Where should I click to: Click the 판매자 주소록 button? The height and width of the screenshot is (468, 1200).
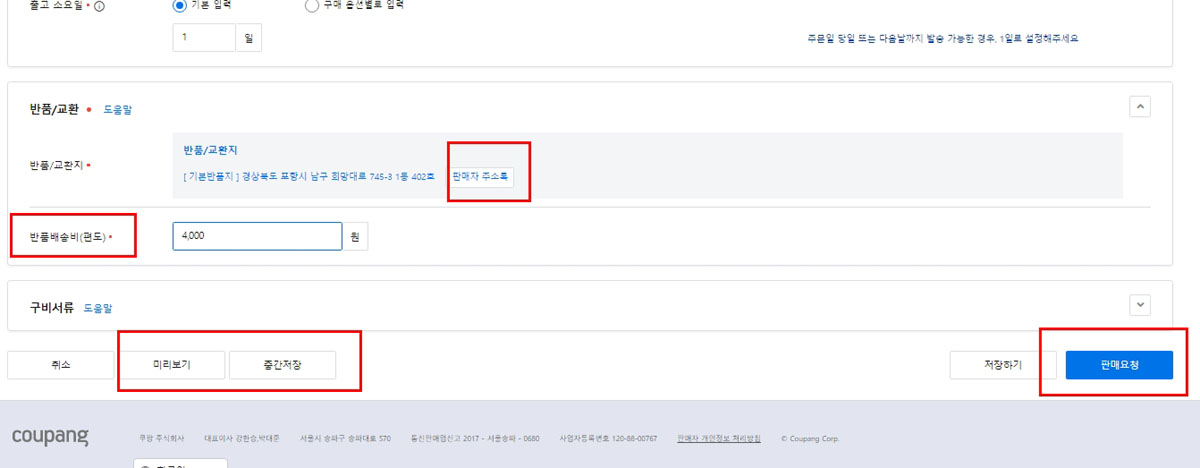click(481, 177)
